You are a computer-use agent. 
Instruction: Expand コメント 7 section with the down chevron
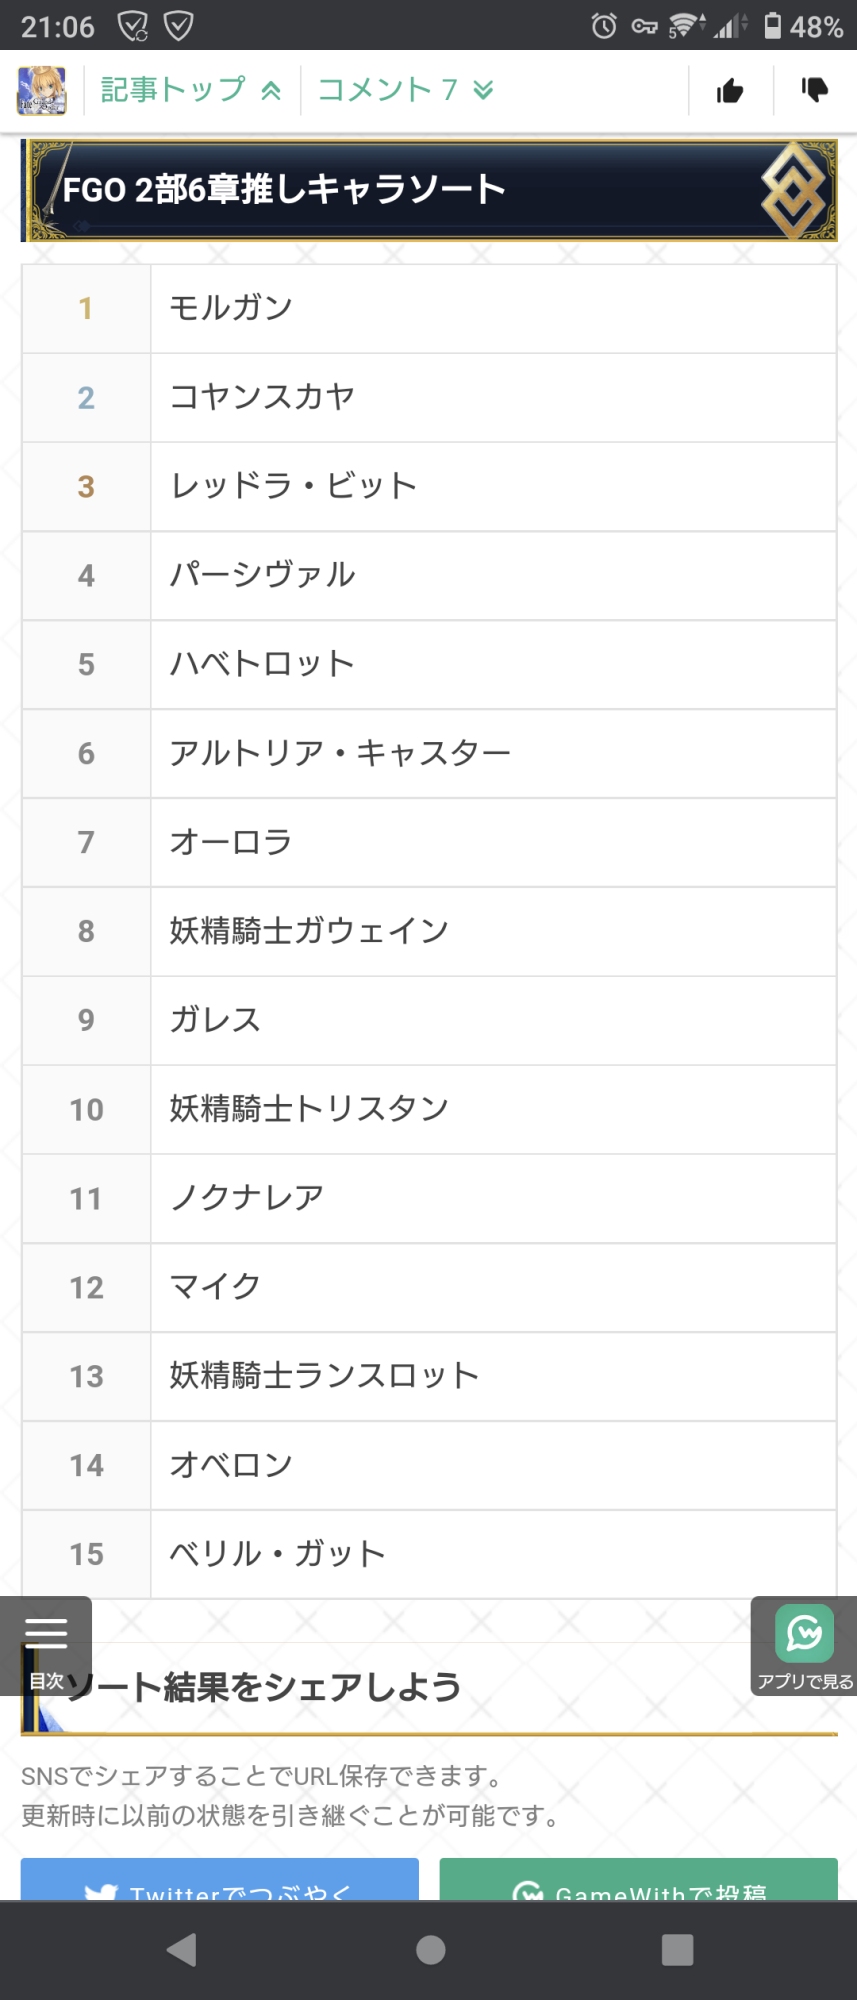405,90
